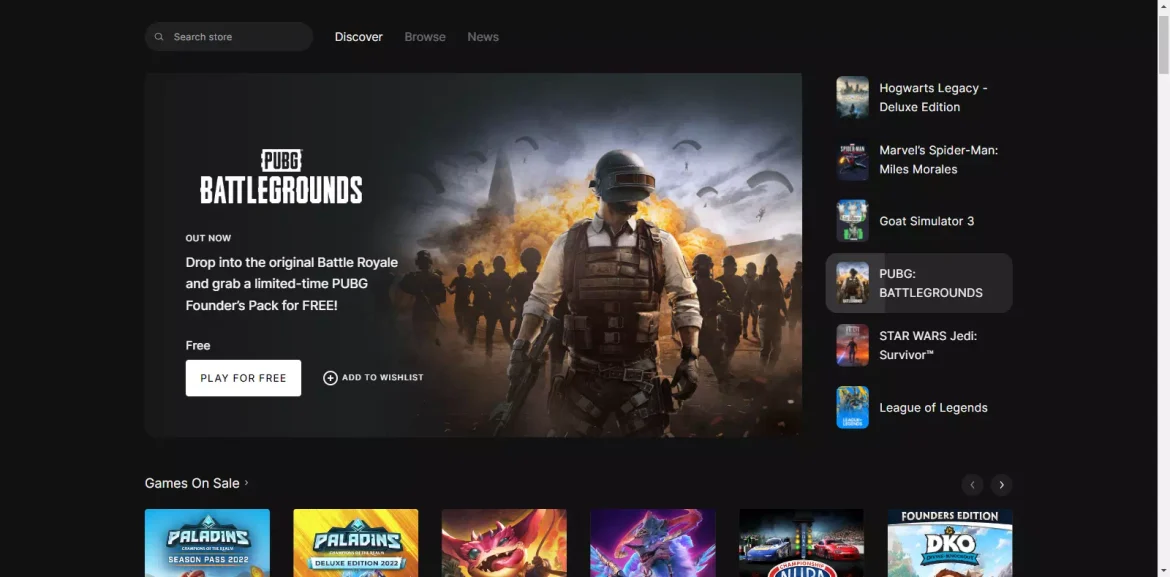The image size is (1170, 577).
Task: Select League of Legends thumbnail icon
Action: 852,408
